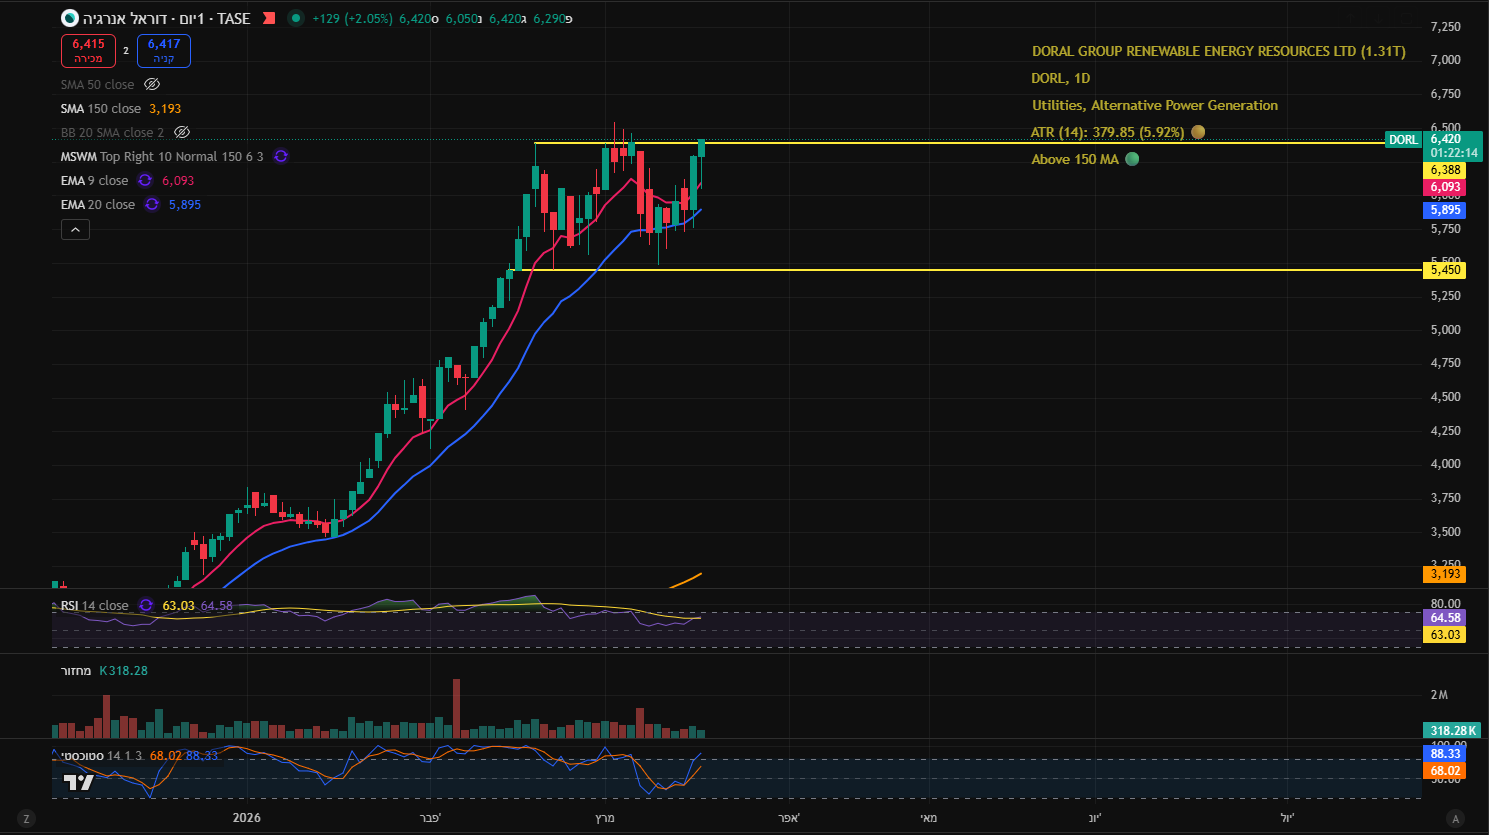Click the volume value K318.28 in legend
Screen dimensions: 1489x835
pyautogui.click(x=124, y=670)
